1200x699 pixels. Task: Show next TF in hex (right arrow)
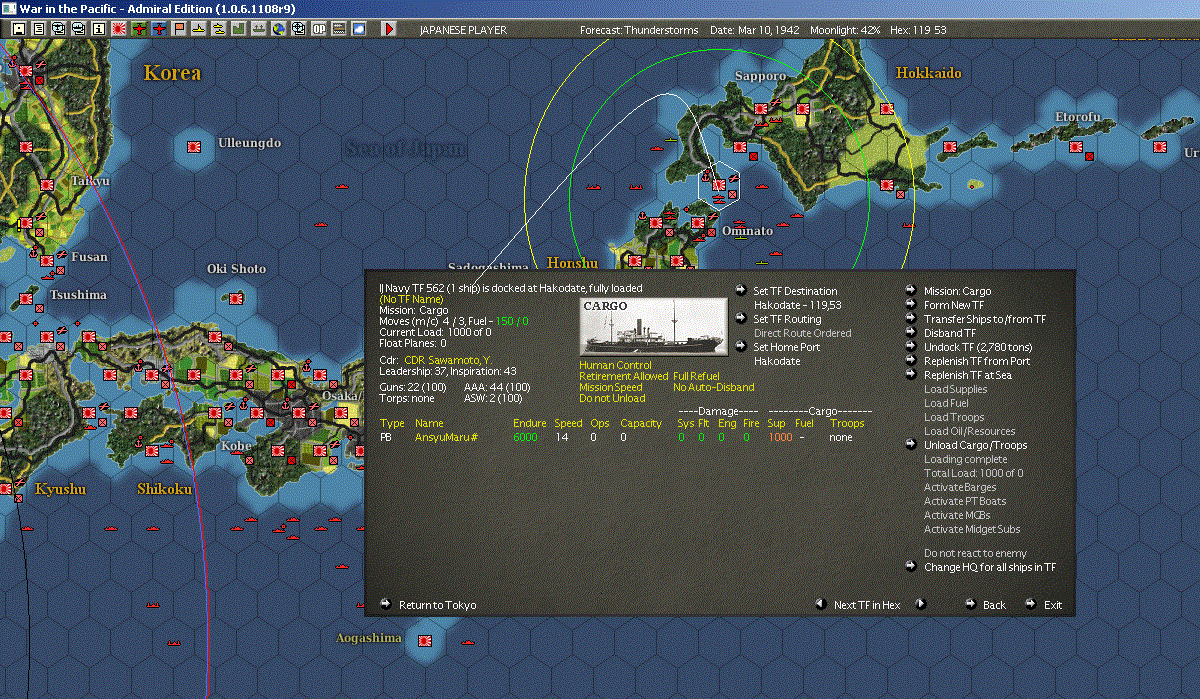921,604
